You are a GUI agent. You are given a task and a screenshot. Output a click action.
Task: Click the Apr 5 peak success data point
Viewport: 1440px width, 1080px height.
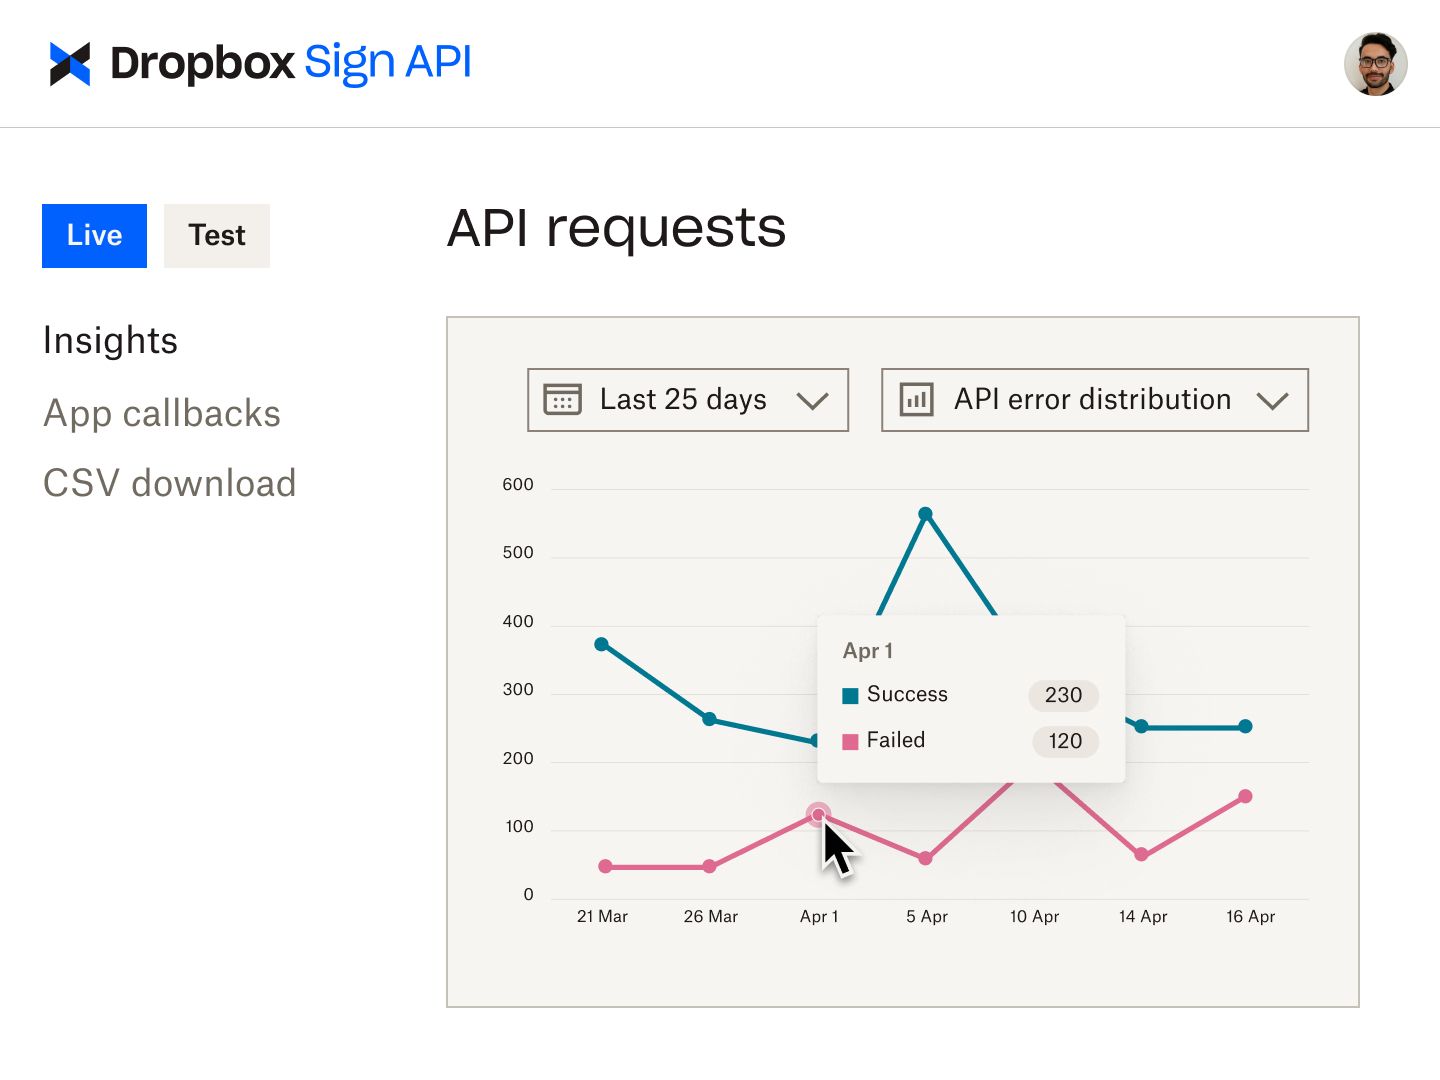(926, 512)
